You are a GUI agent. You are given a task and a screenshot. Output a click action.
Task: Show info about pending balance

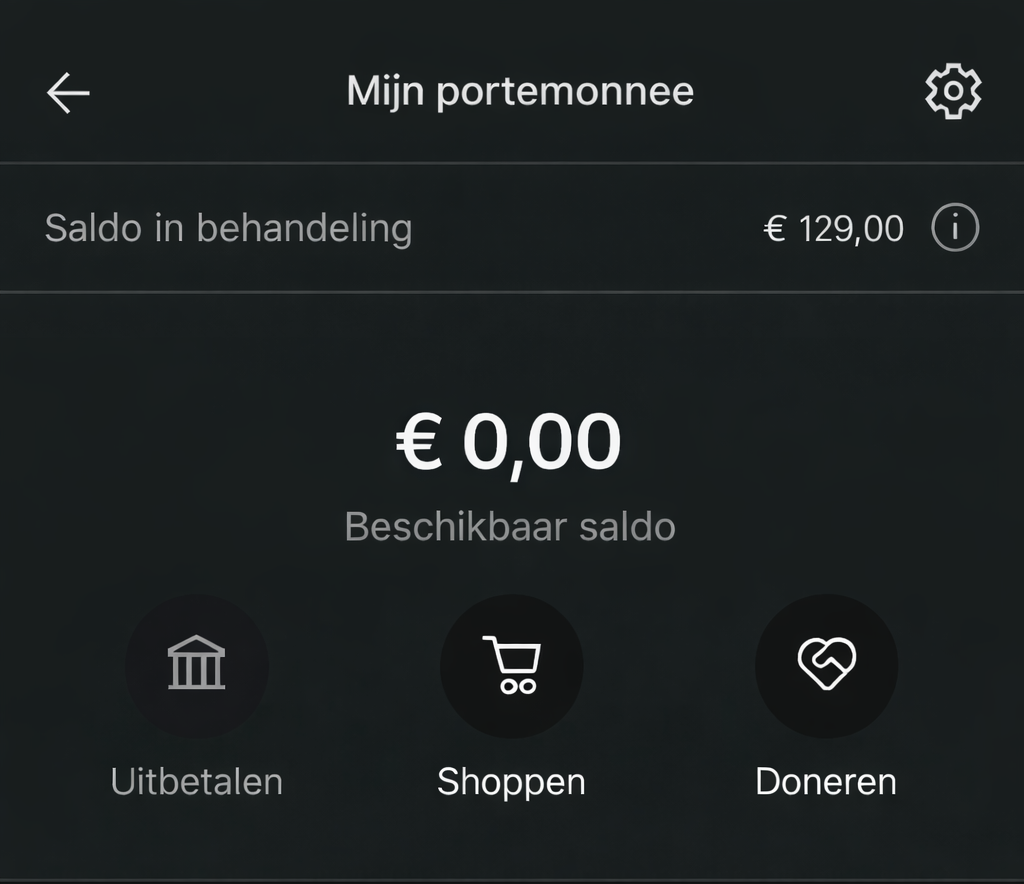tap(955, 229)
